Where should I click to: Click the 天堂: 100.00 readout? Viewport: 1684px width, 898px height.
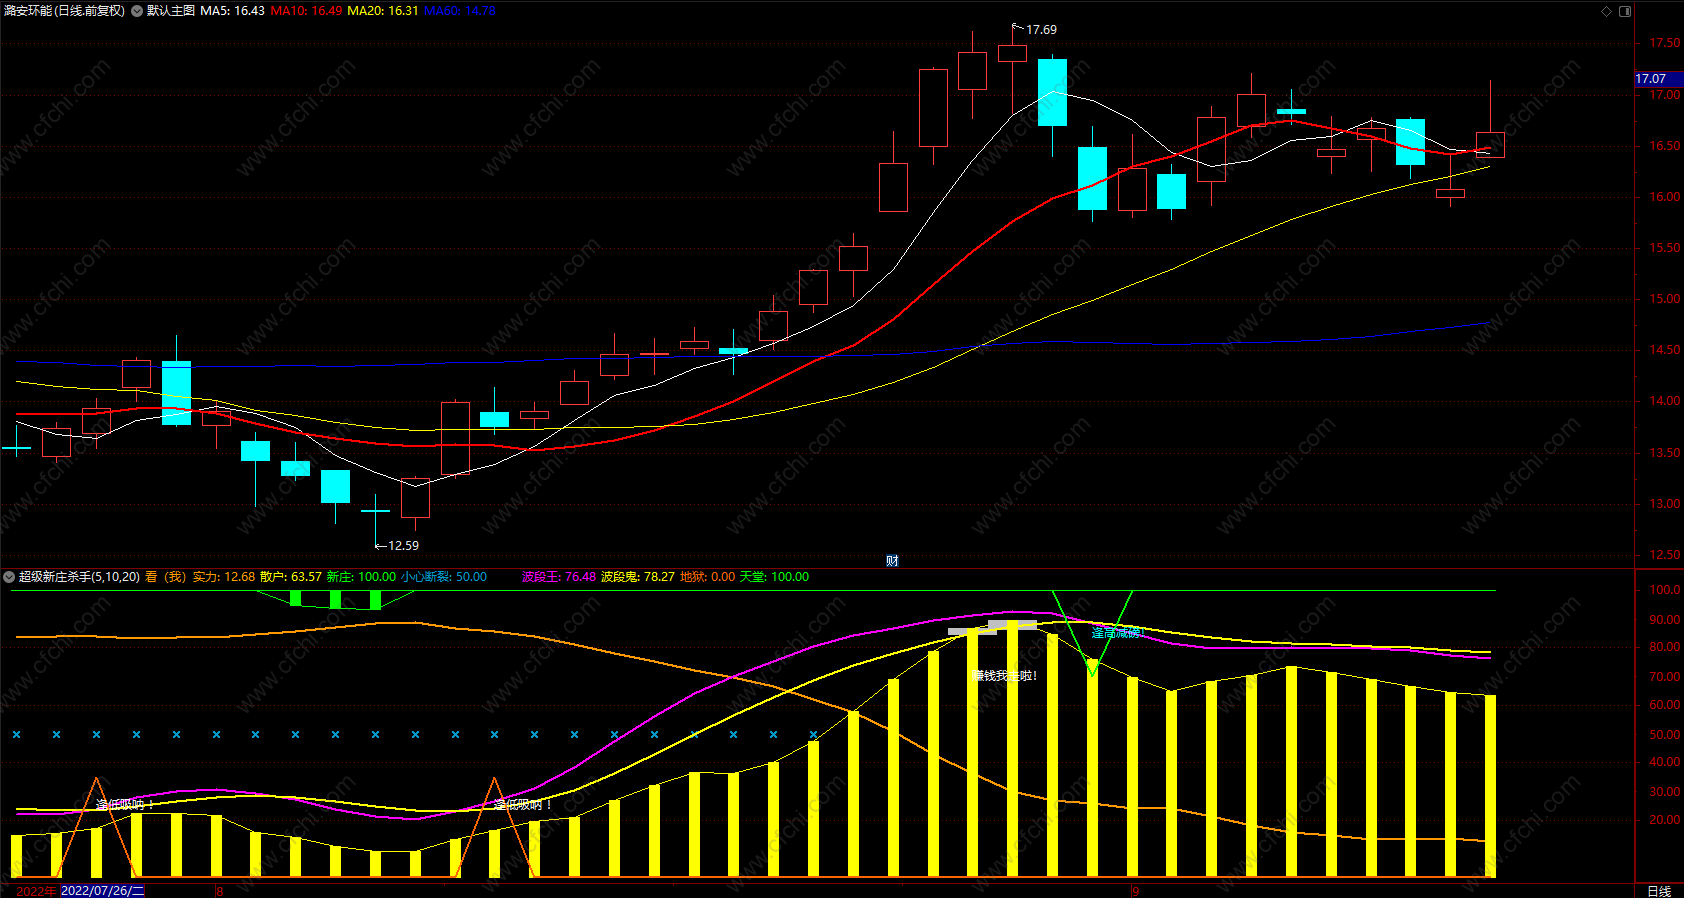(x=774, y=577)
